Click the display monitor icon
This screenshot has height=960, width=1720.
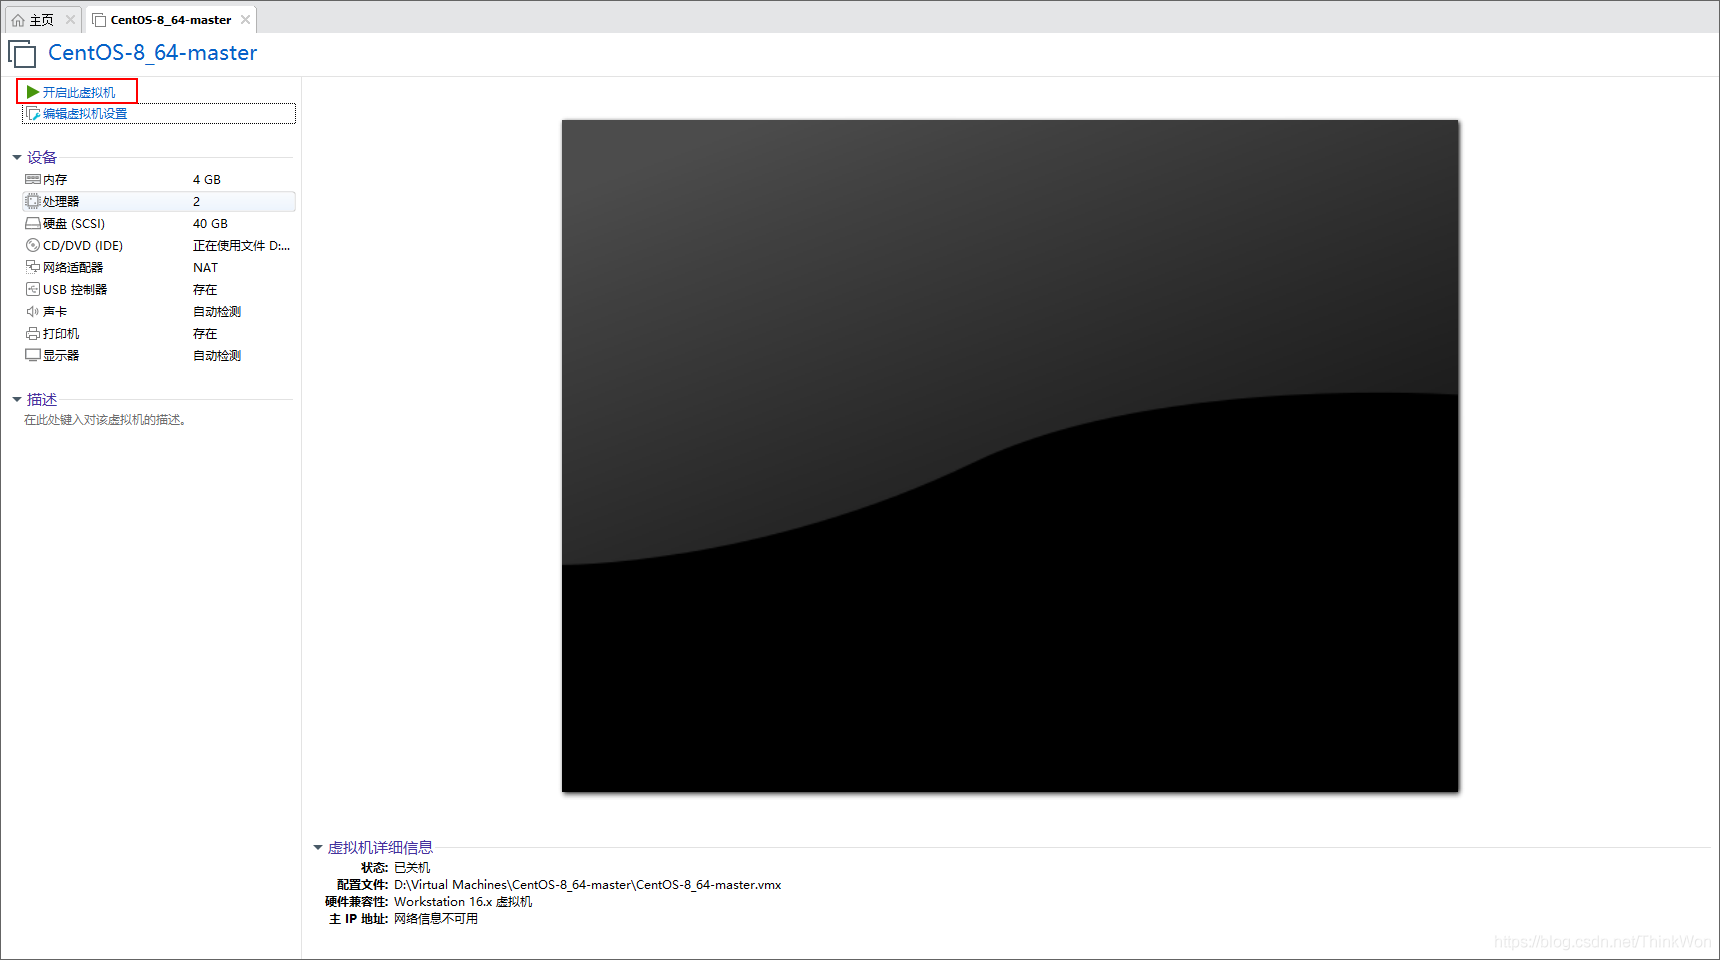(33, 356)
